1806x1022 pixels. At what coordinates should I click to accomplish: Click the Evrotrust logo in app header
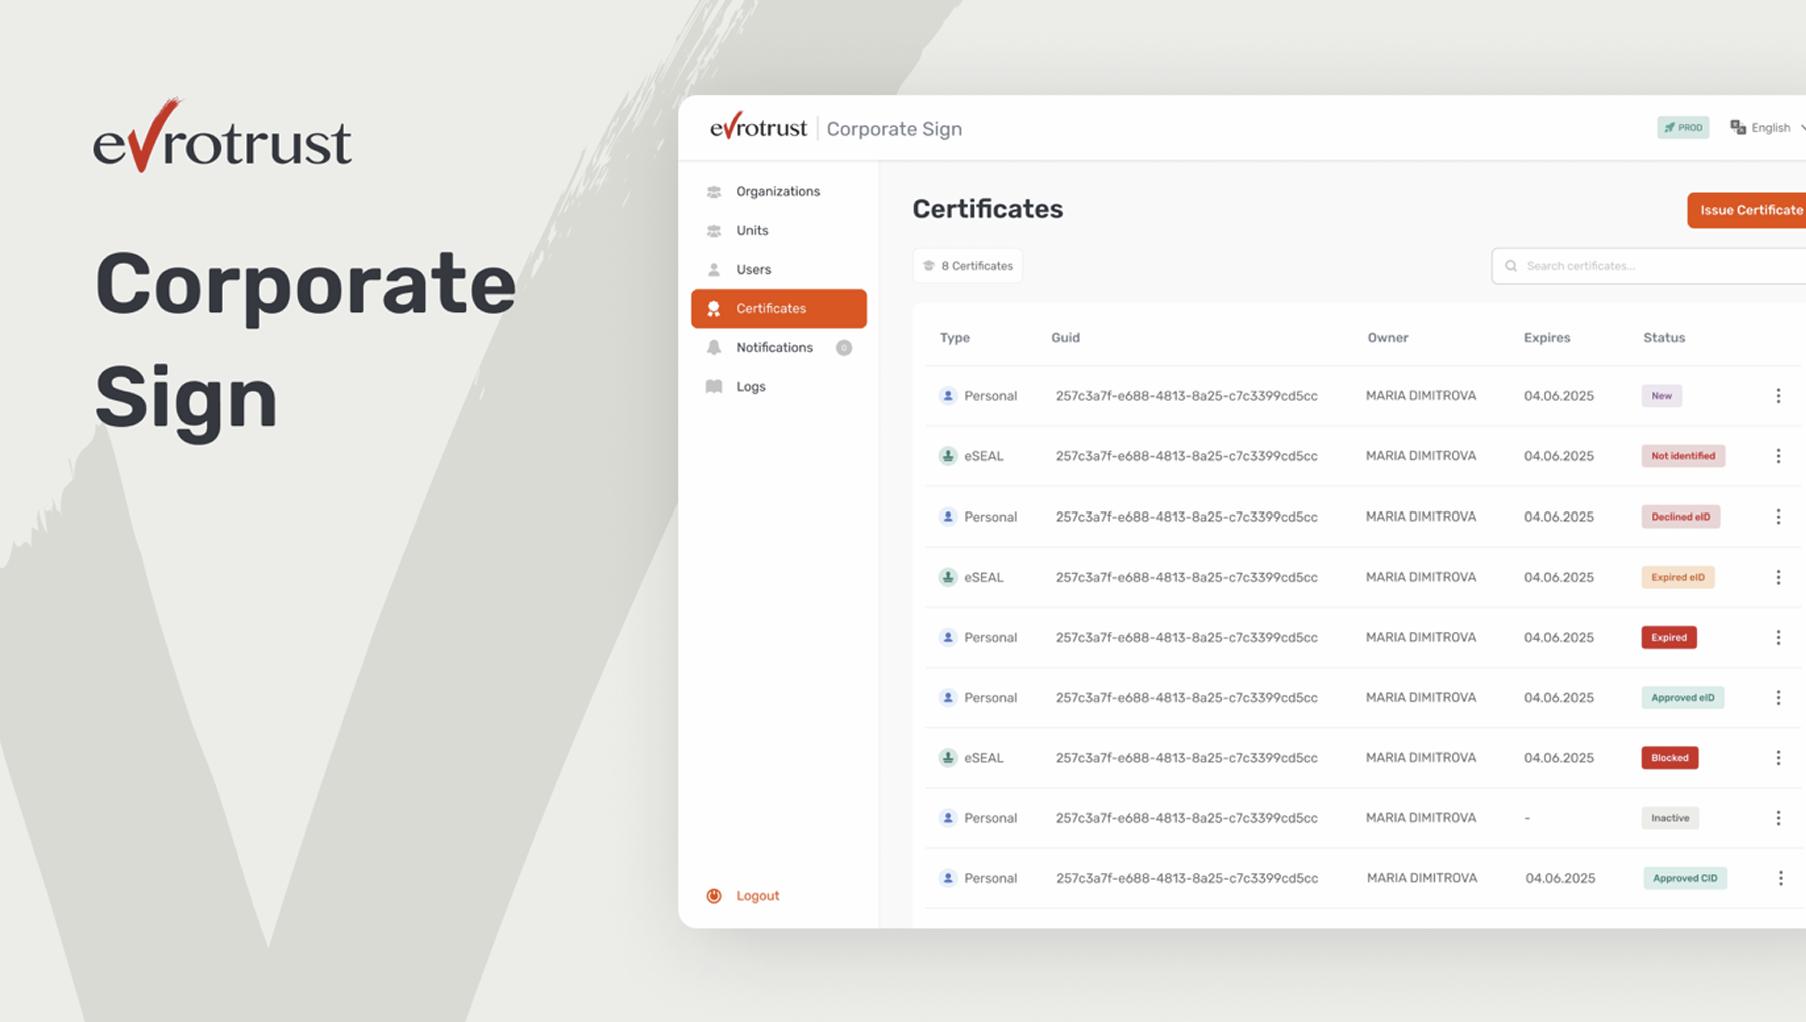758,127
